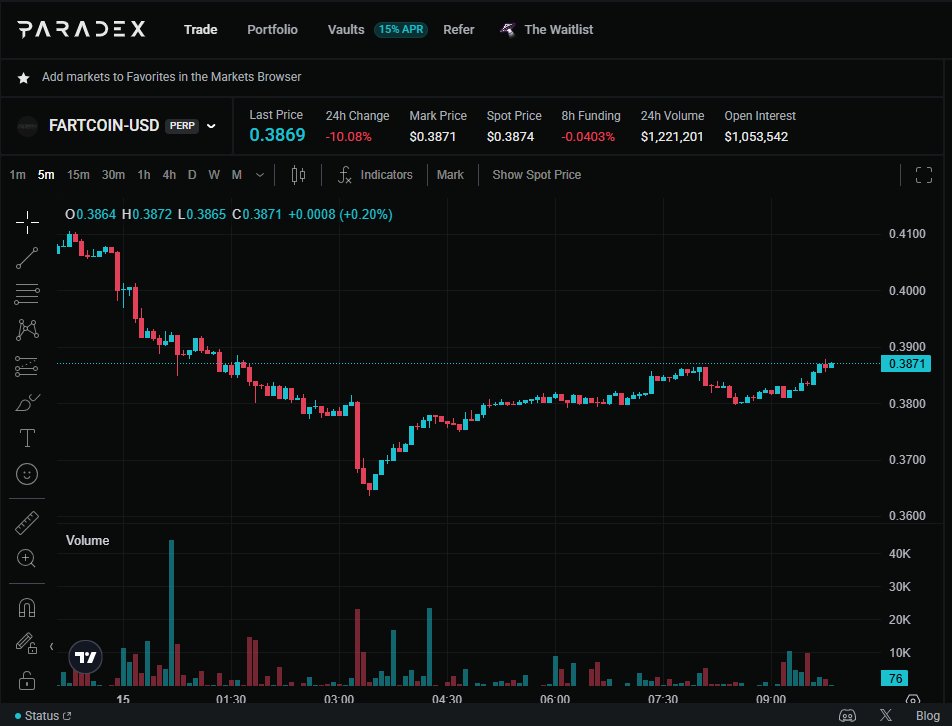Viewport: 952px width, 726px height.
Task: Toggle lock all drawing tools
Action: (27, 680)
